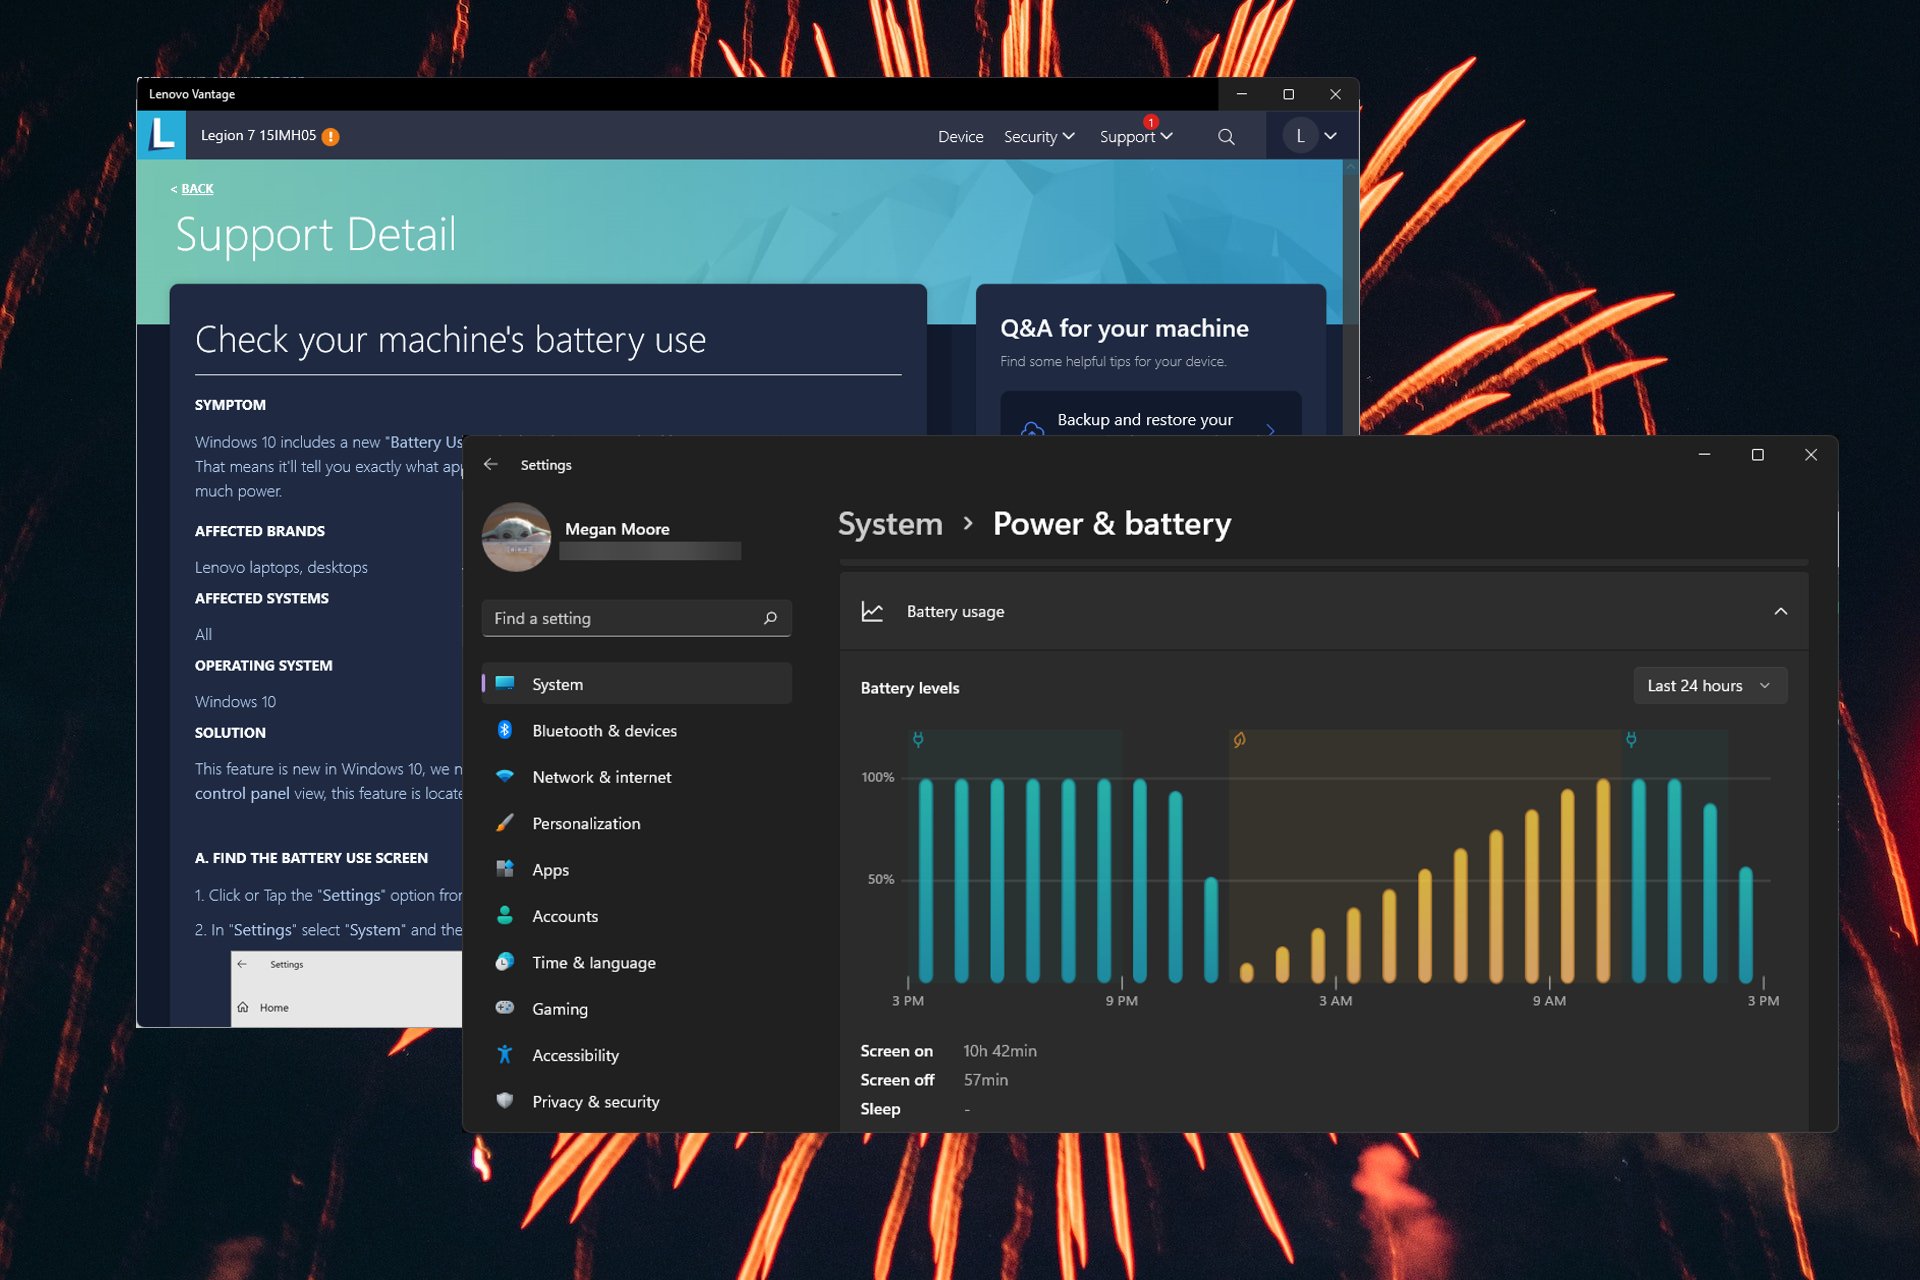Viewport: 1920px width, 1280px height.
Task: Click the Legion 7 15IMH05 device name
Action: (258, 136)
